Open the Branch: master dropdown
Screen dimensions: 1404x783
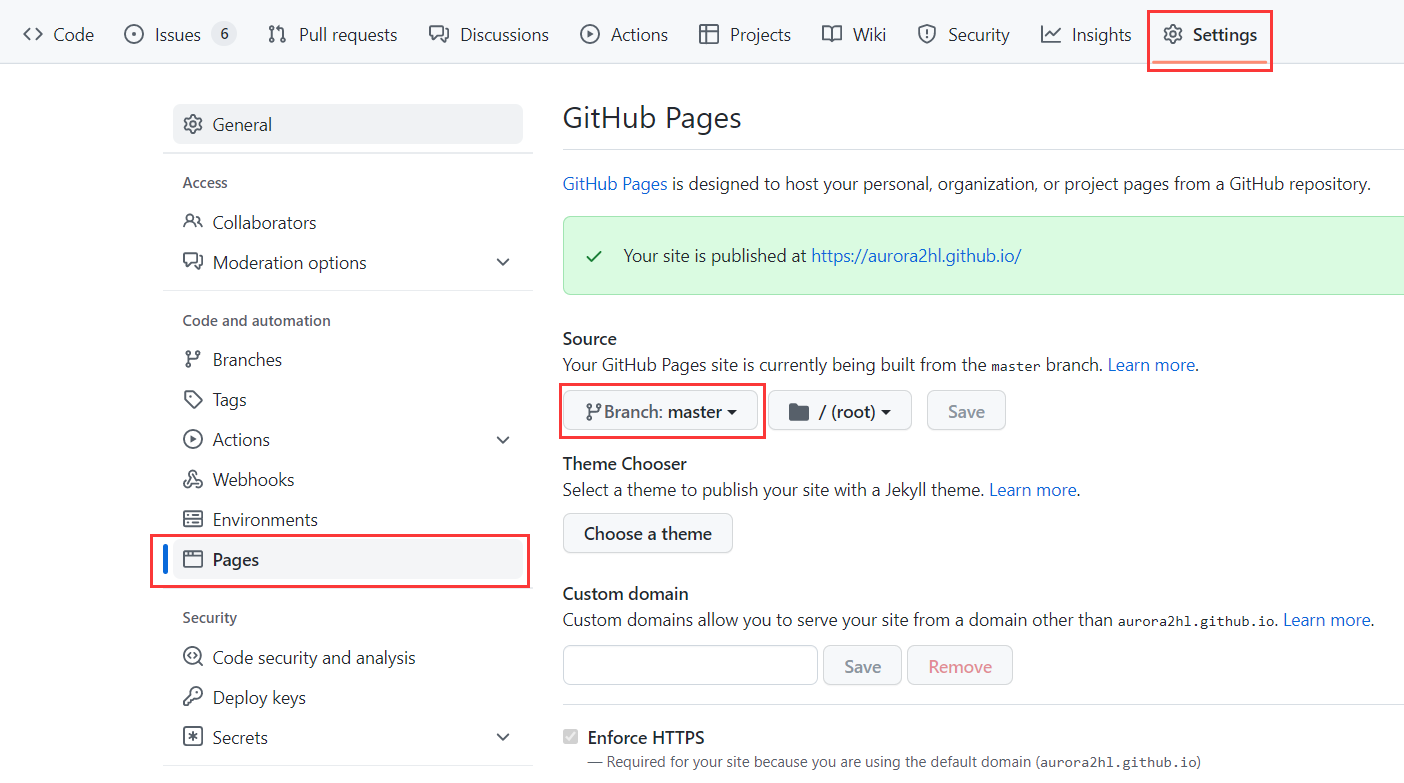coord(661,412)
